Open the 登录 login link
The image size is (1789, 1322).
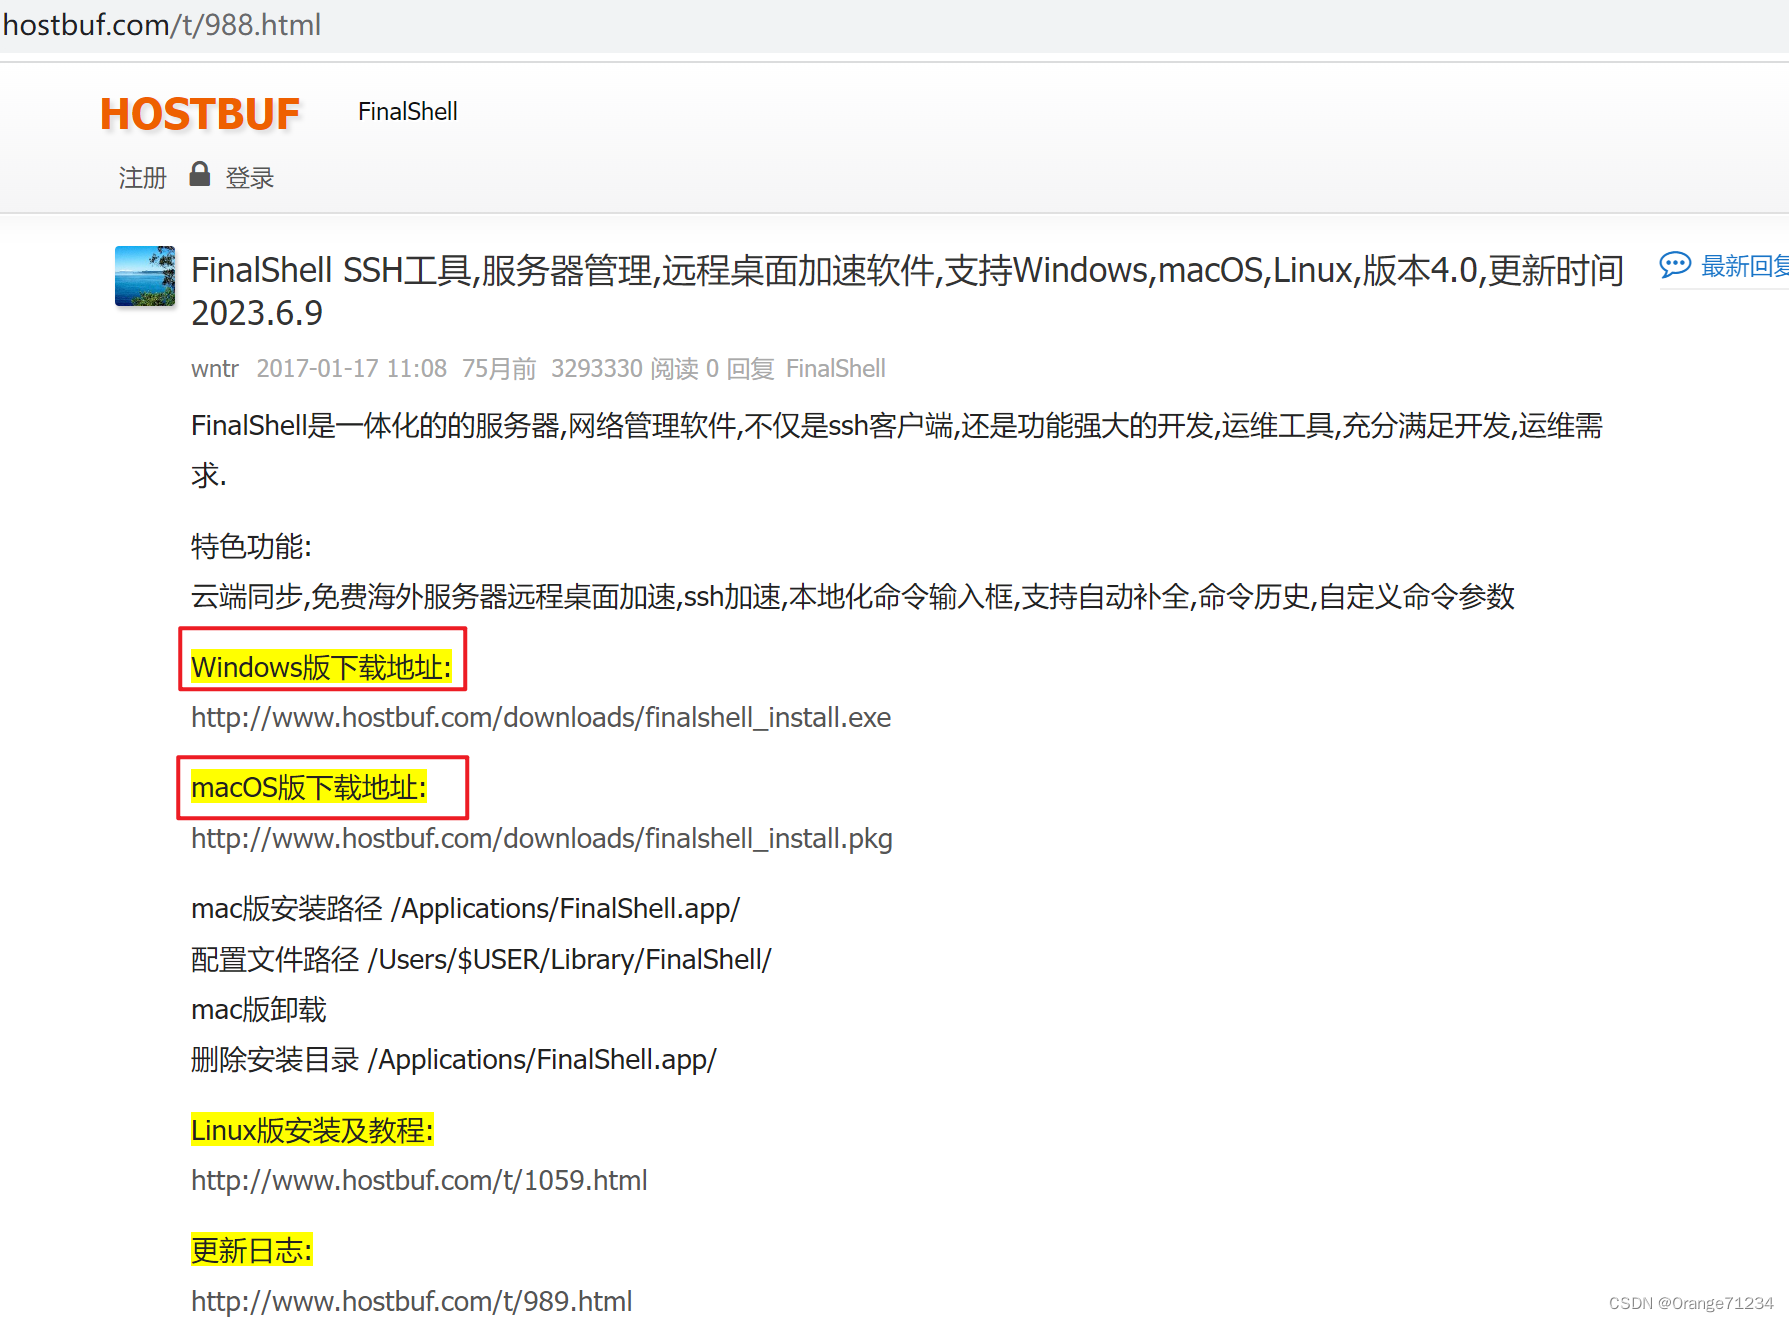250,178
